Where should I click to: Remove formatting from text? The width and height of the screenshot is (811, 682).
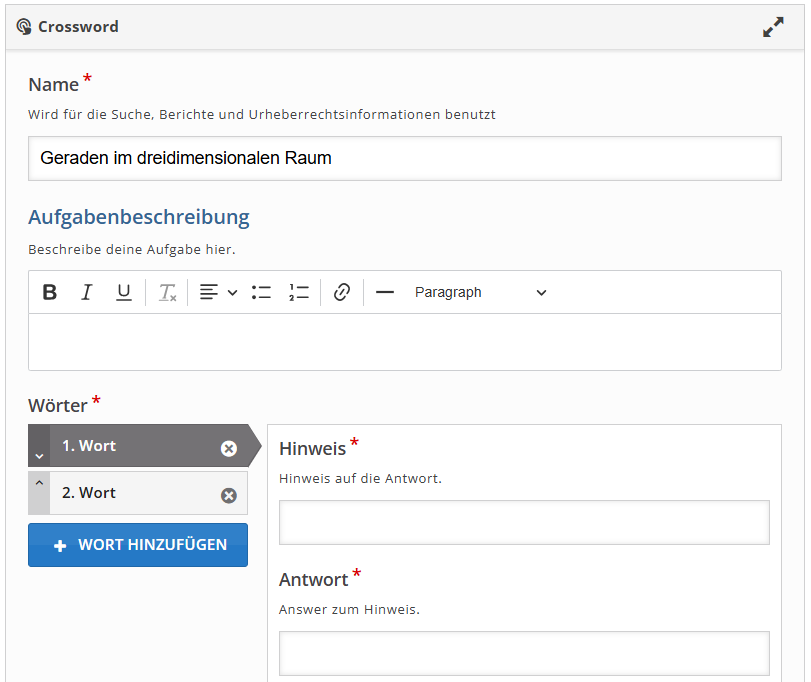pyautogui.click(x=167, y=293)
